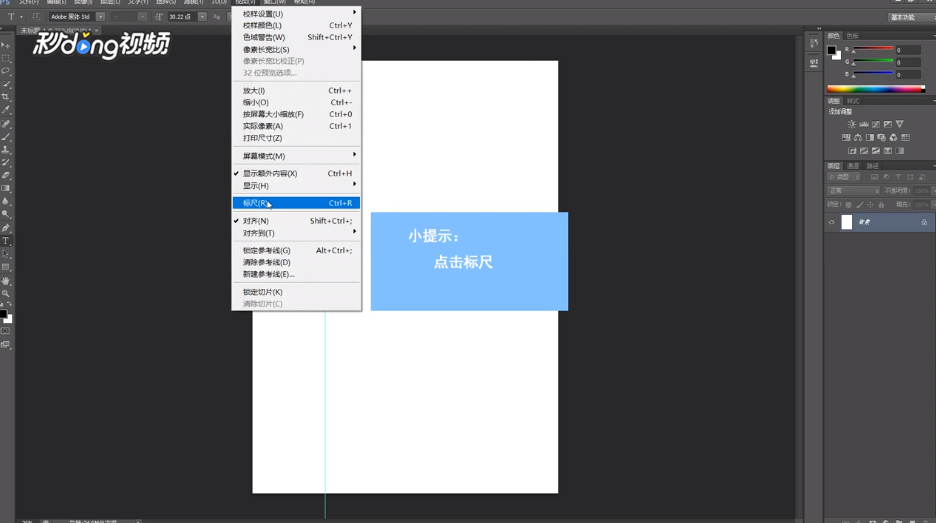
Task: Click the color spectrum ramp
Action: tap(876, 89)
